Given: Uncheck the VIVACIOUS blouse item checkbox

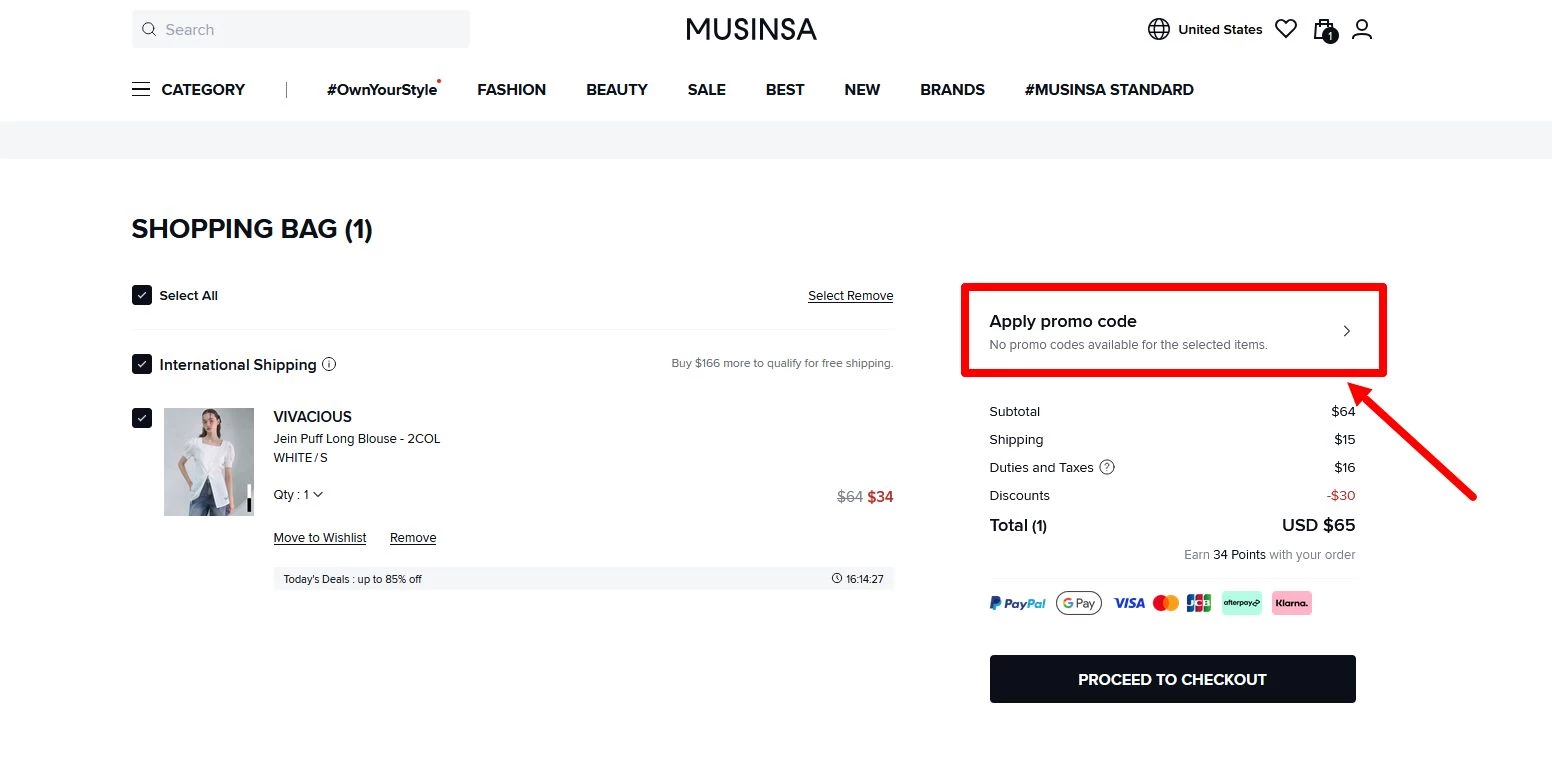Looking at the screenshot, I should point(142,418).
